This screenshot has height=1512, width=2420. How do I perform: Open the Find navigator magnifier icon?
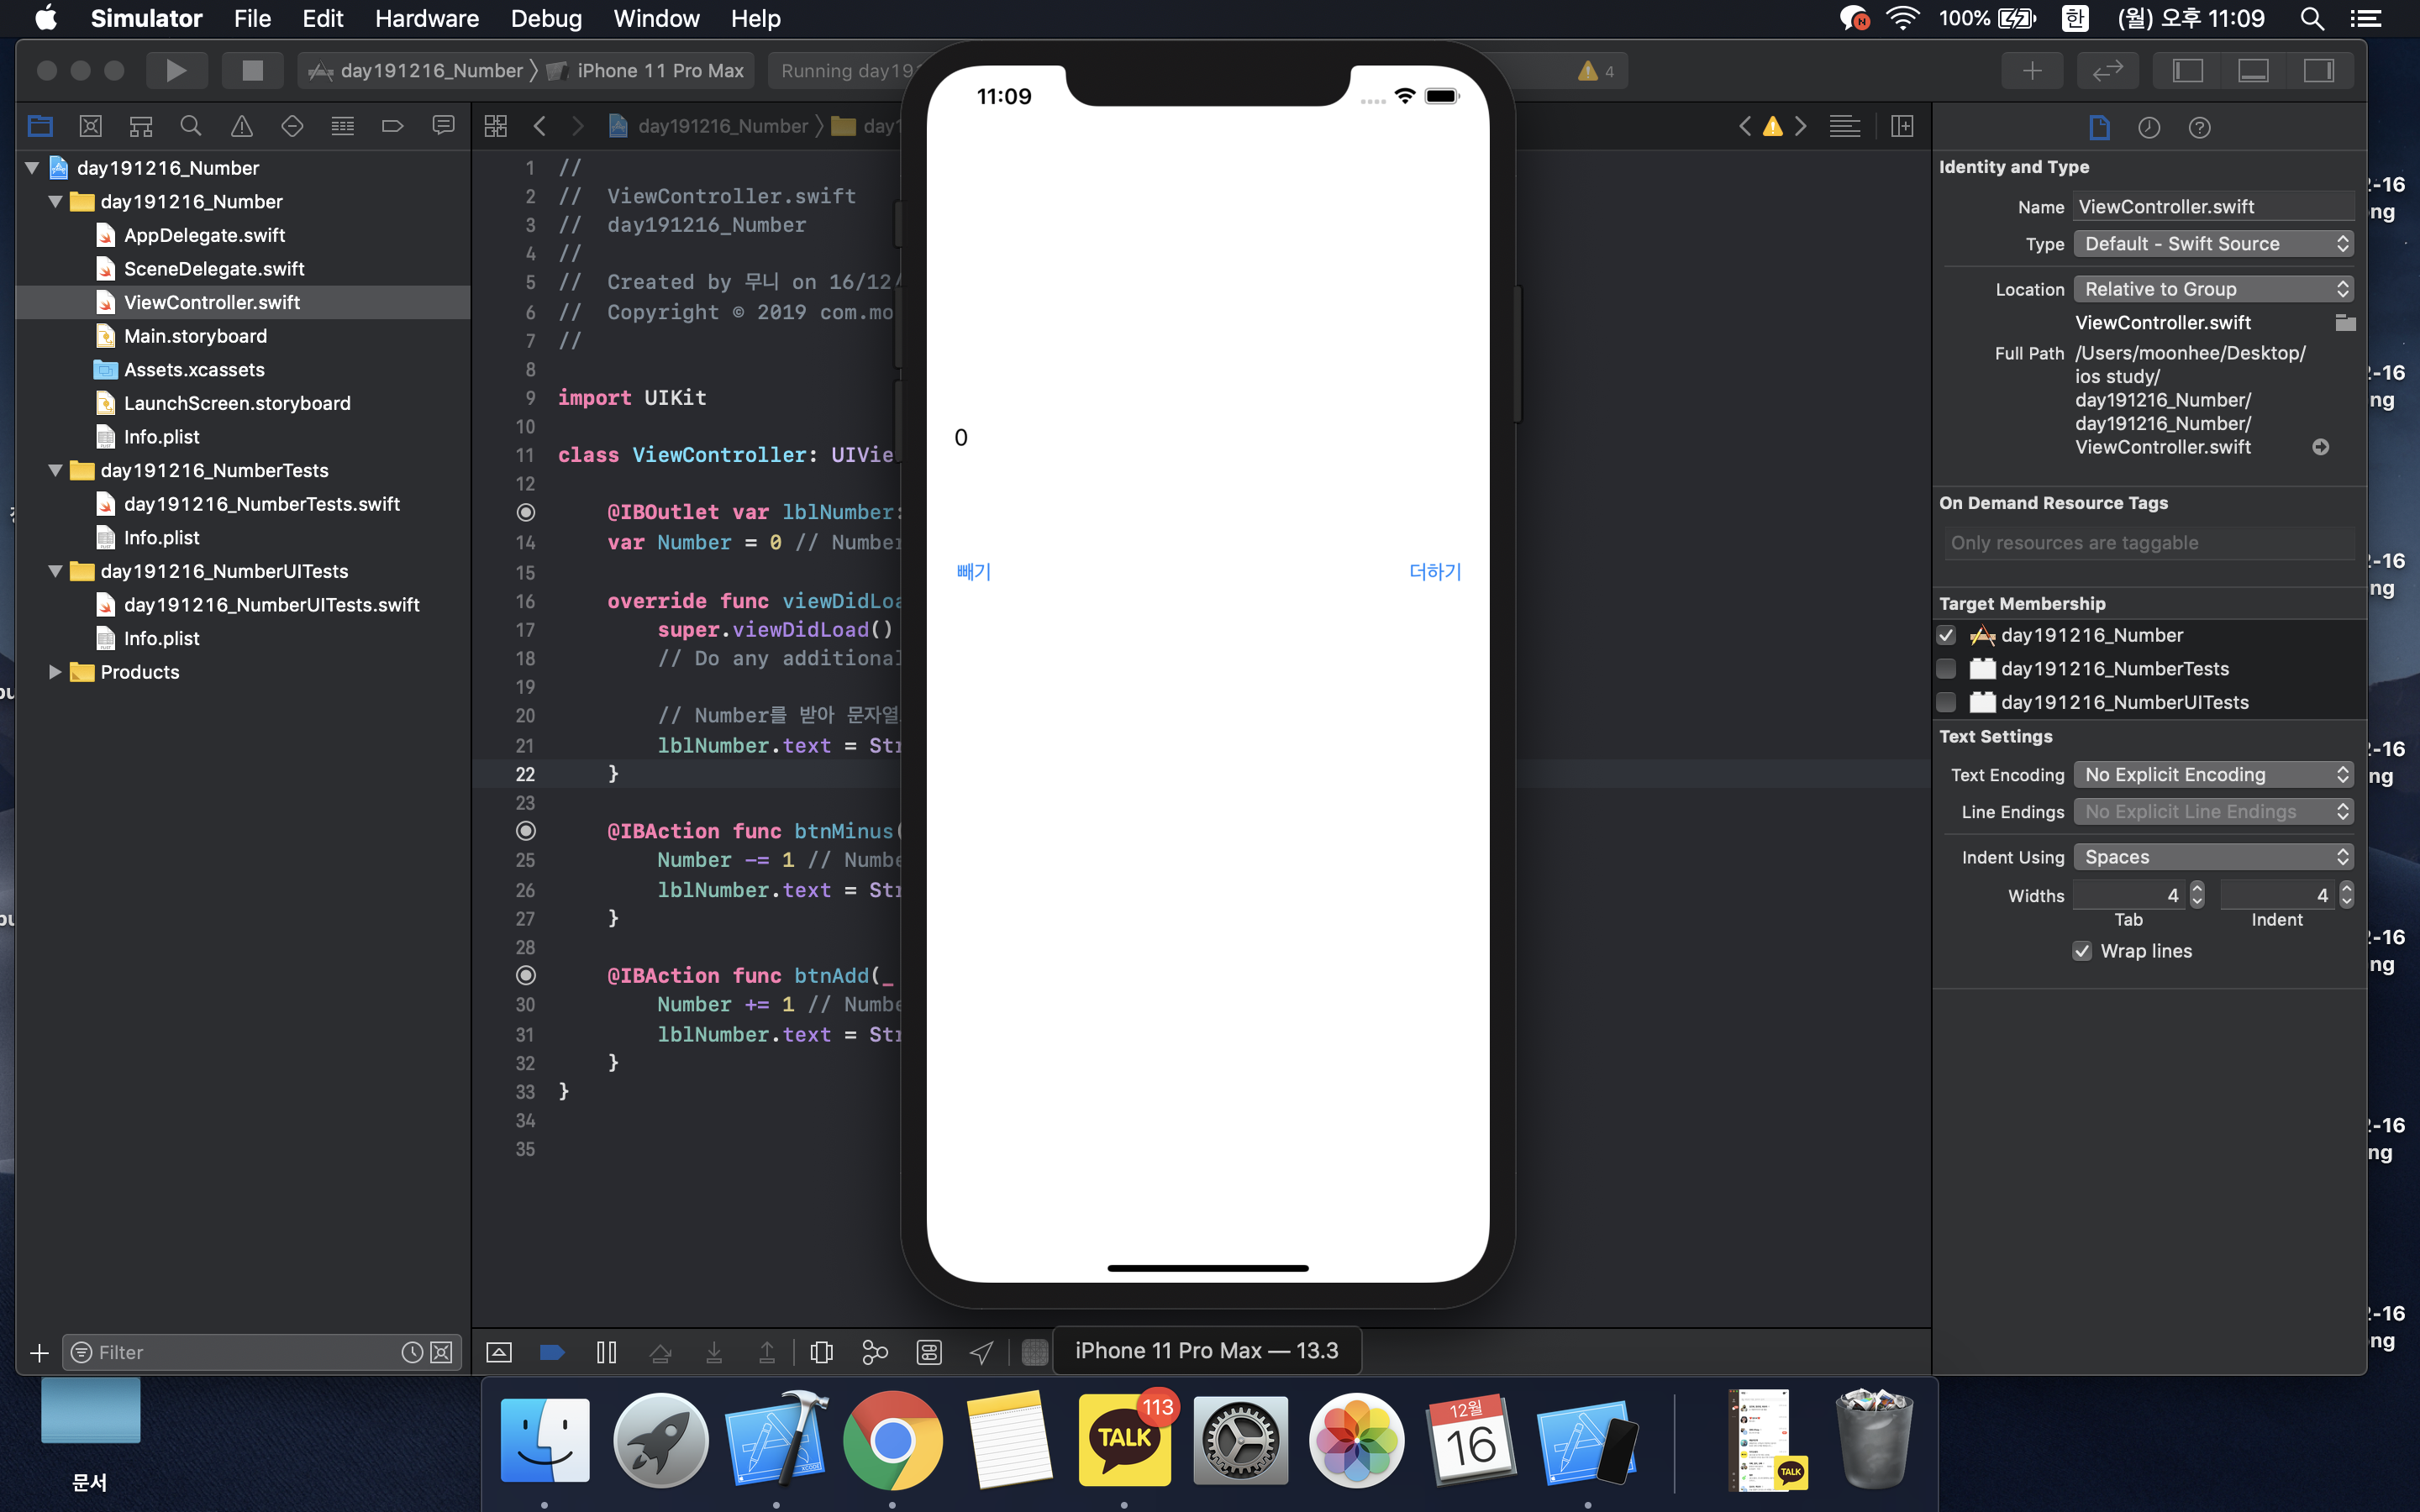tap(190, 126)
